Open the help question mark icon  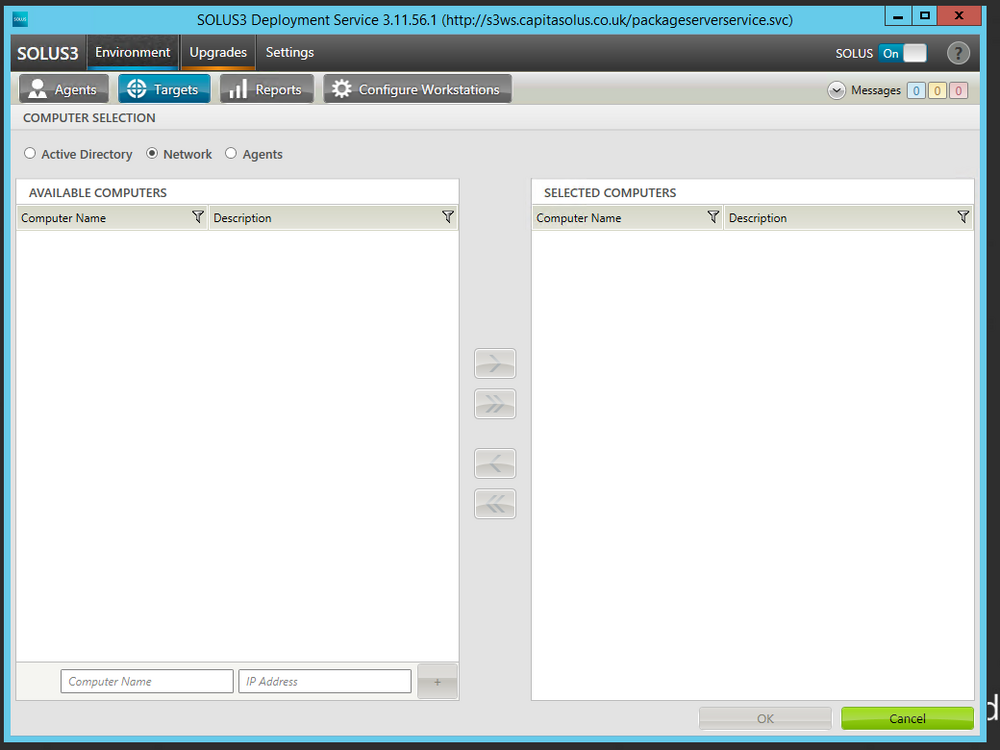pyautogui.click(x=958, y=53)
